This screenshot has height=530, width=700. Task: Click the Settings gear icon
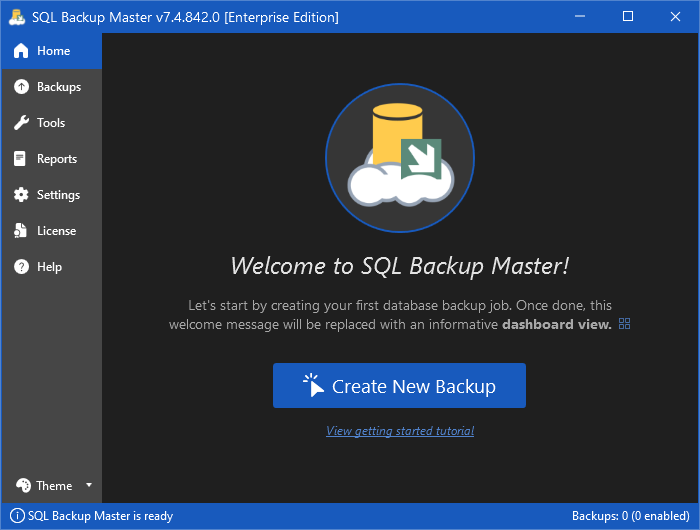(21, 195)
